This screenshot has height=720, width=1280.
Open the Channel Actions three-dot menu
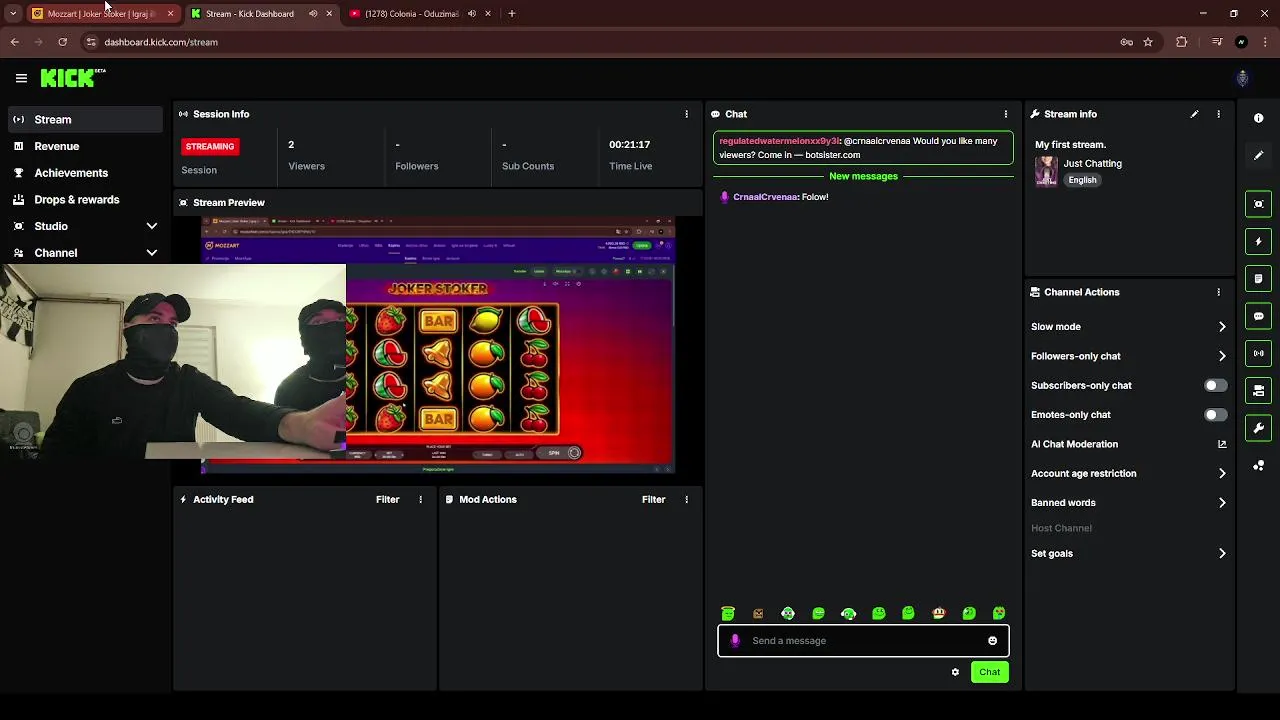1218,292
